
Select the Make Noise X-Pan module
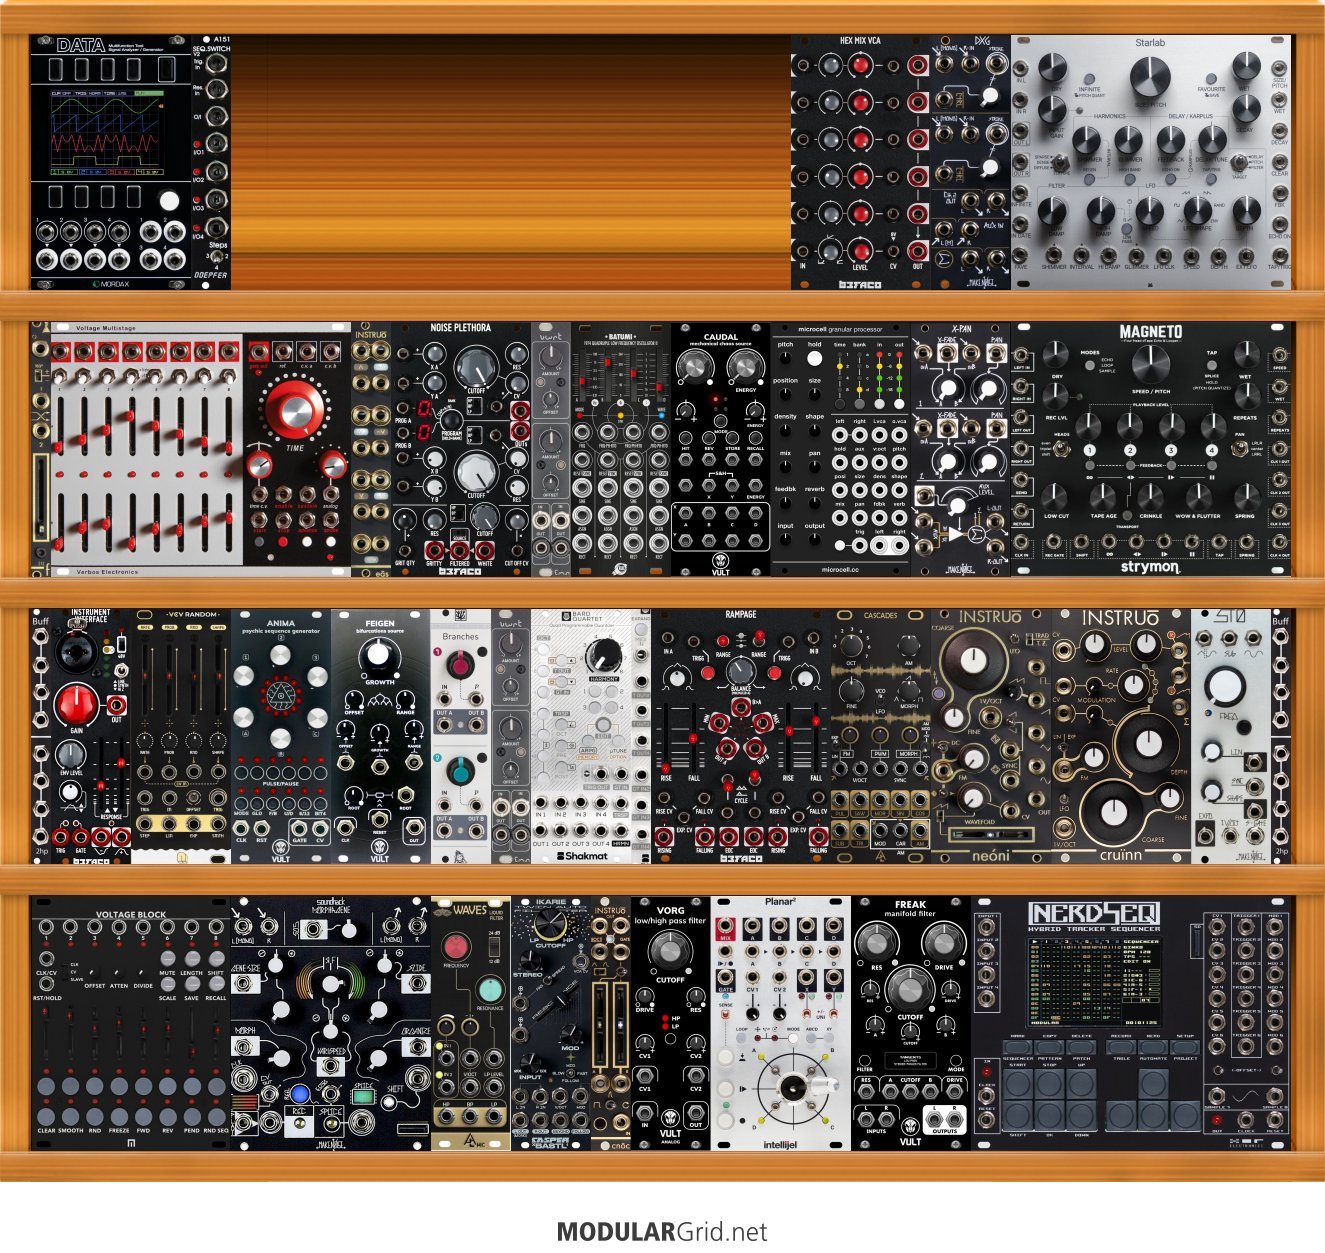[961, 449]
